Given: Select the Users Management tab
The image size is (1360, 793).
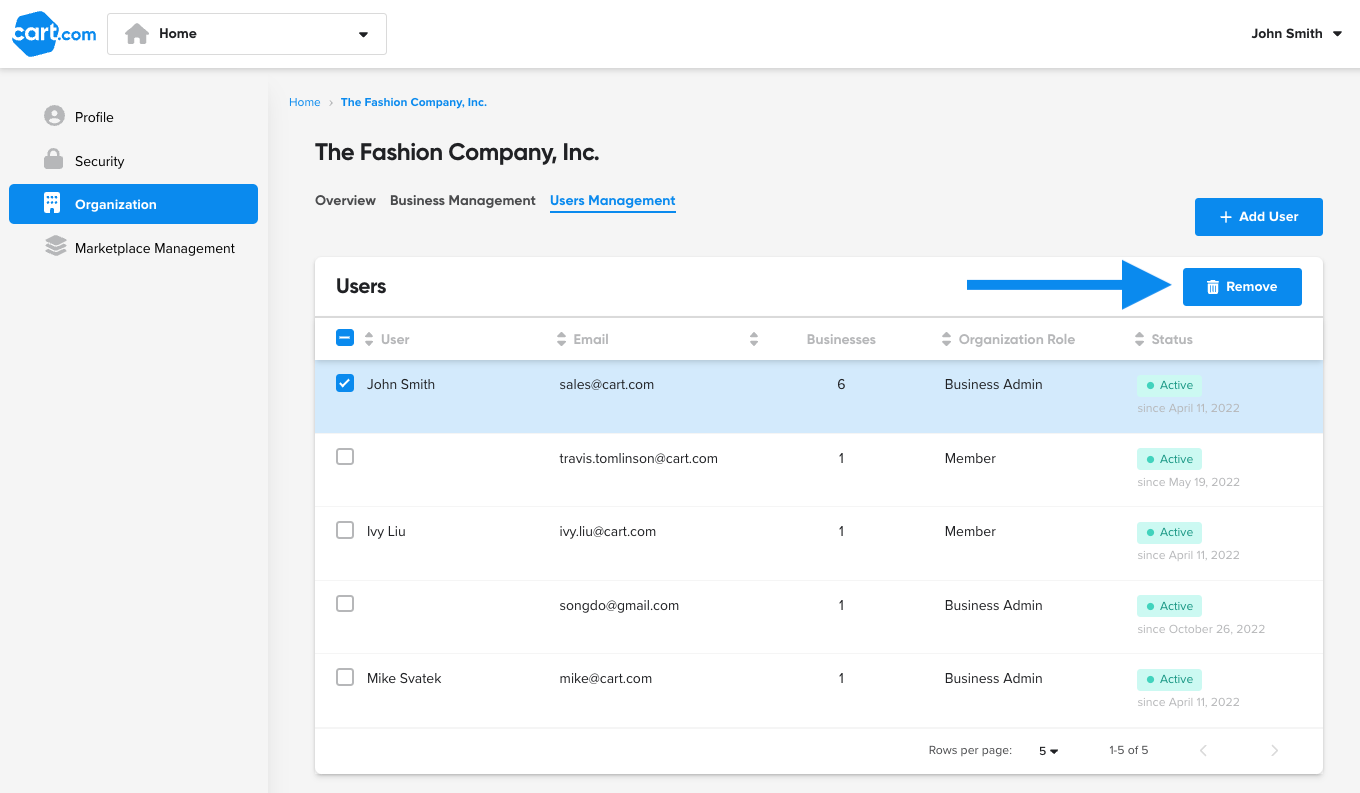Looking at the screenshot, I should (613, 201).
